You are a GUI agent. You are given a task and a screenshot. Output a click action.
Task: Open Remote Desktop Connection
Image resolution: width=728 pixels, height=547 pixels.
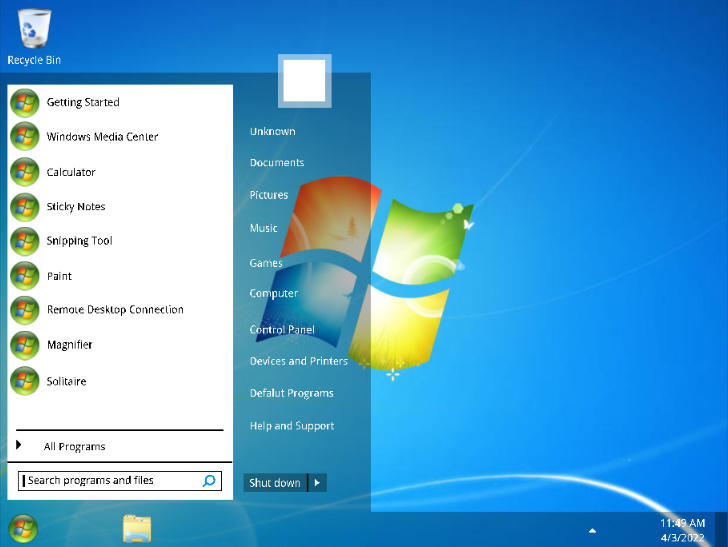(x=115, y=310)
